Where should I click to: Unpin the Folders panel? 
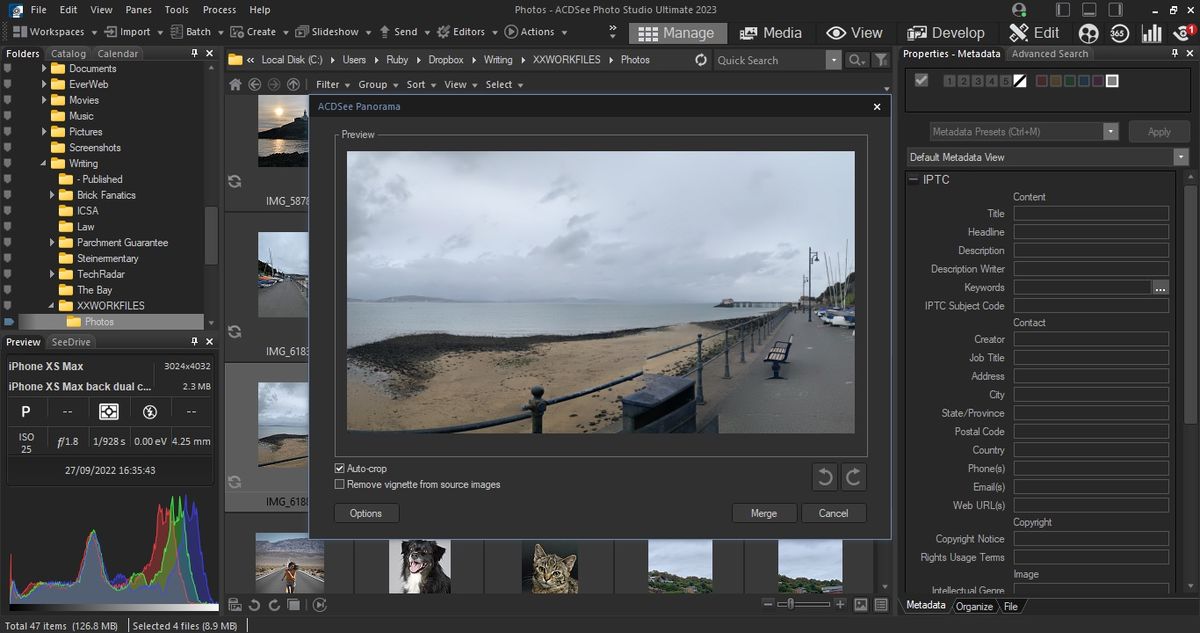(x=196, y=53)
